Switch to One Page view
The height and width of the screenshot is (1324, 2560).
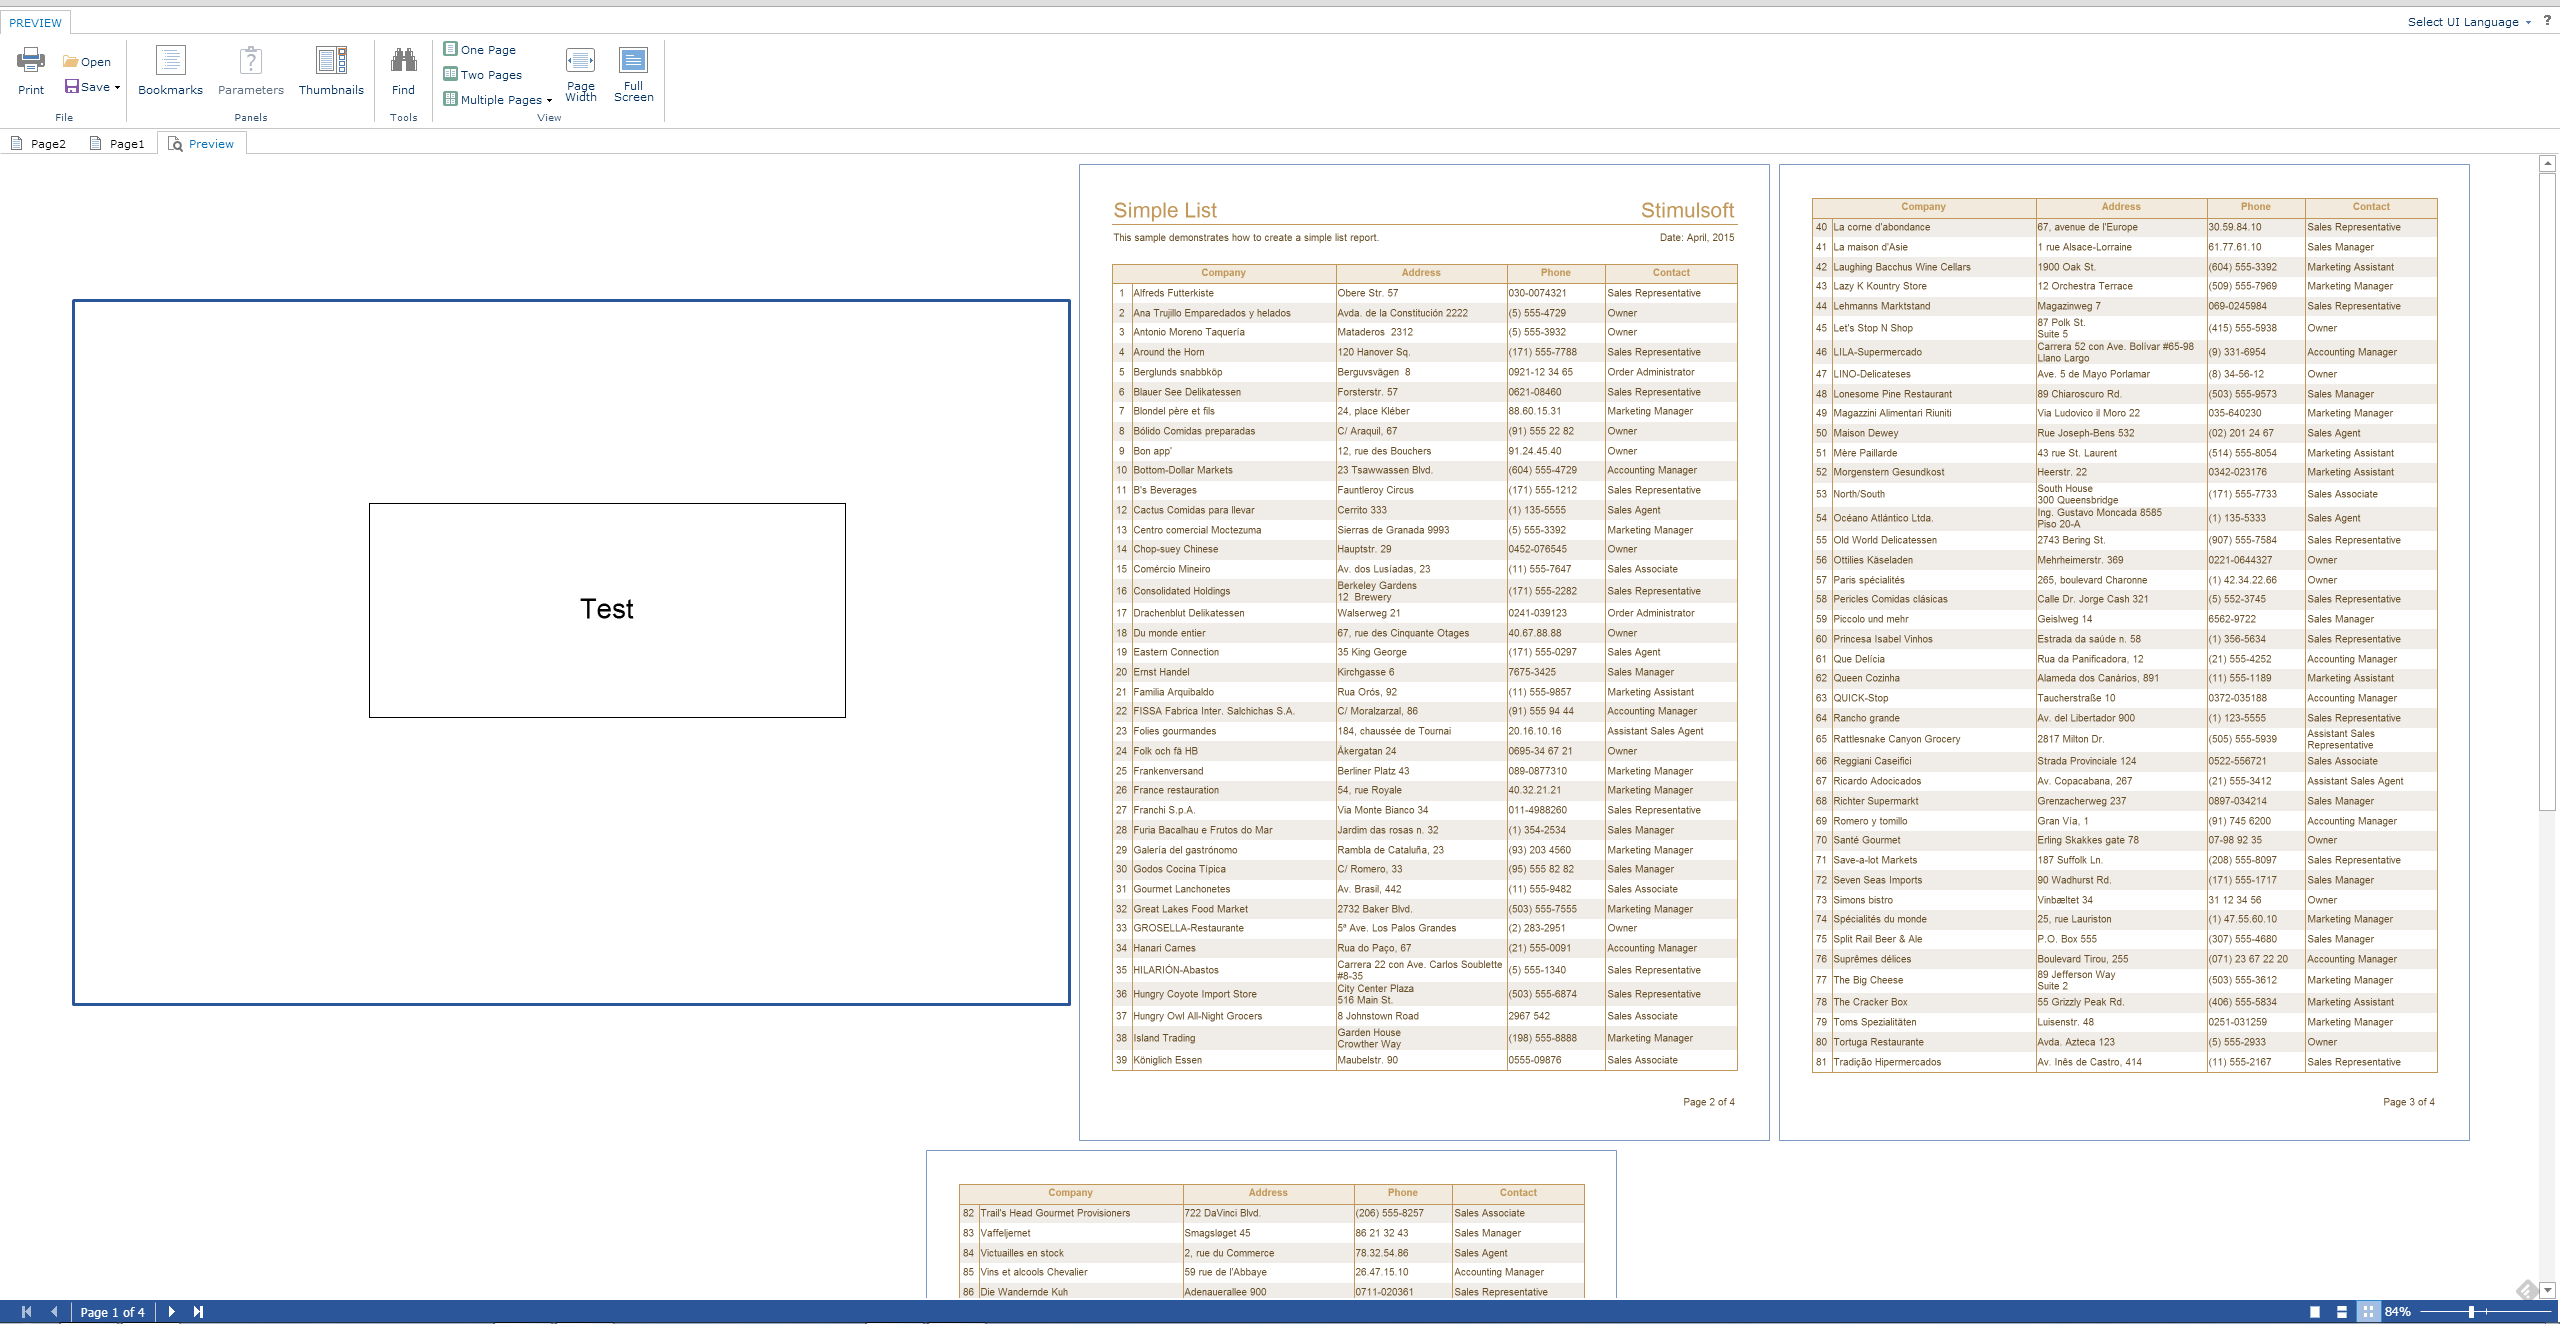point(481,49)
